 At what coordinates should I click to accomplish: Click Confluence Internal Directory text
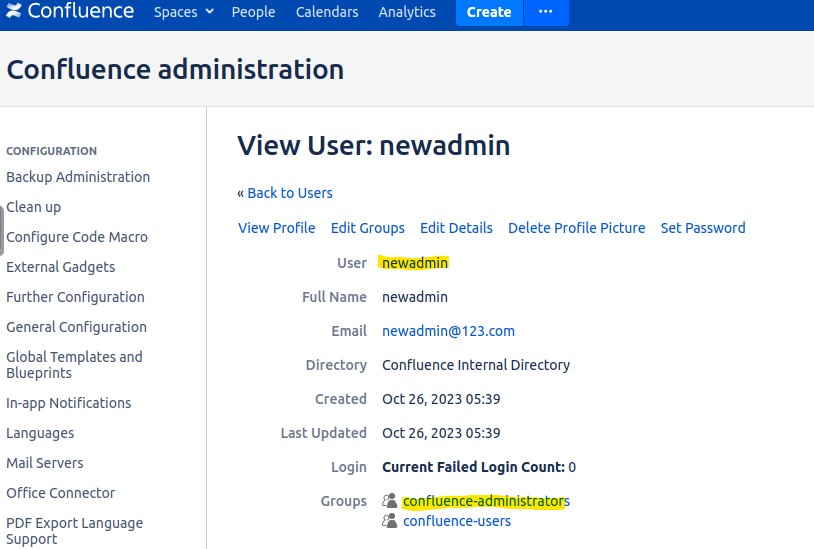[476, 365]
